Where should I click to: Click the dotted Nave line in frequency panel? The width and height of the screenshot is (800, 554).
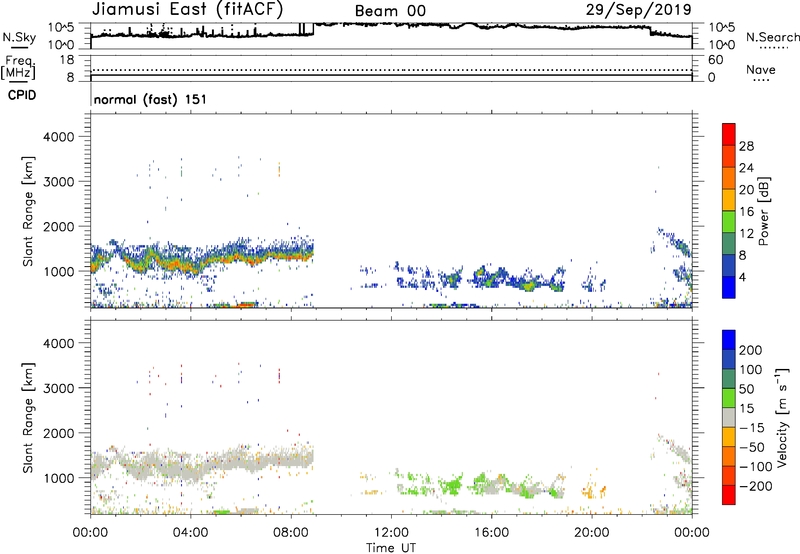coord(391,70)
